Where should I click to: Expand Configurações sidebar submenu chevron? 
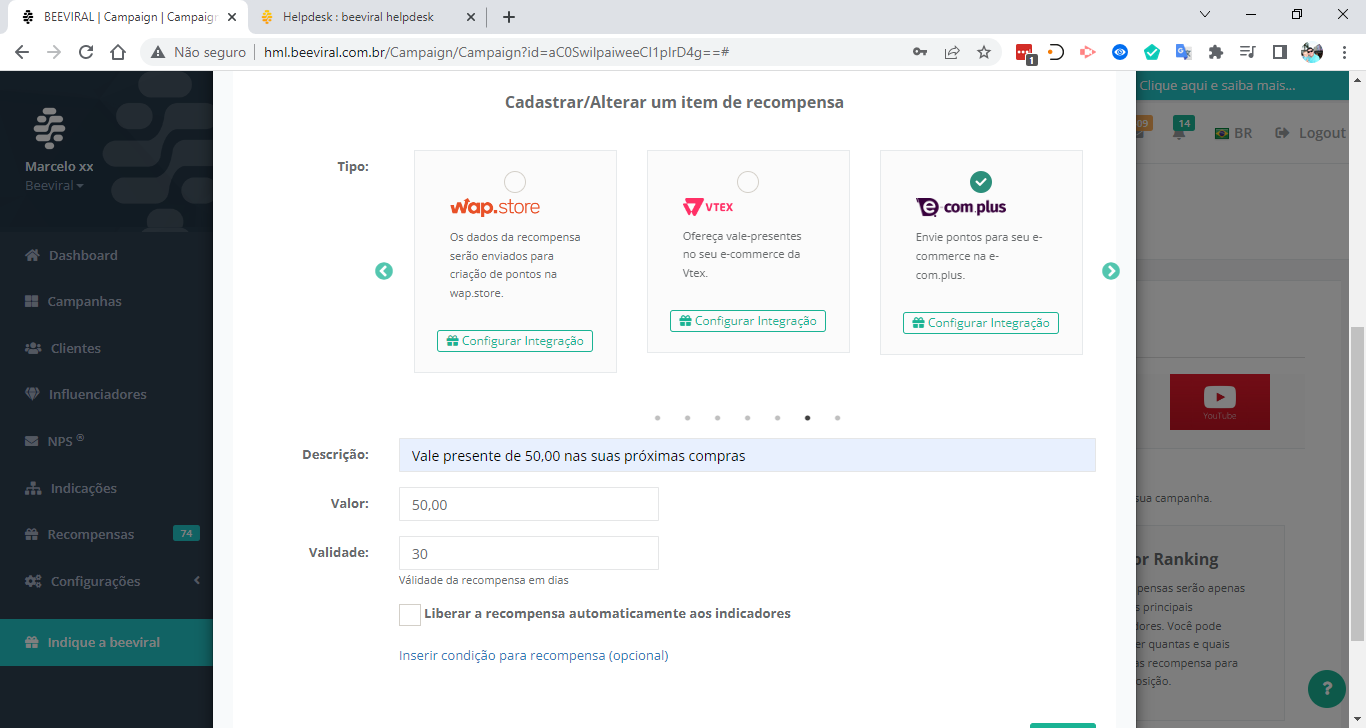click(x=197, y=580)
